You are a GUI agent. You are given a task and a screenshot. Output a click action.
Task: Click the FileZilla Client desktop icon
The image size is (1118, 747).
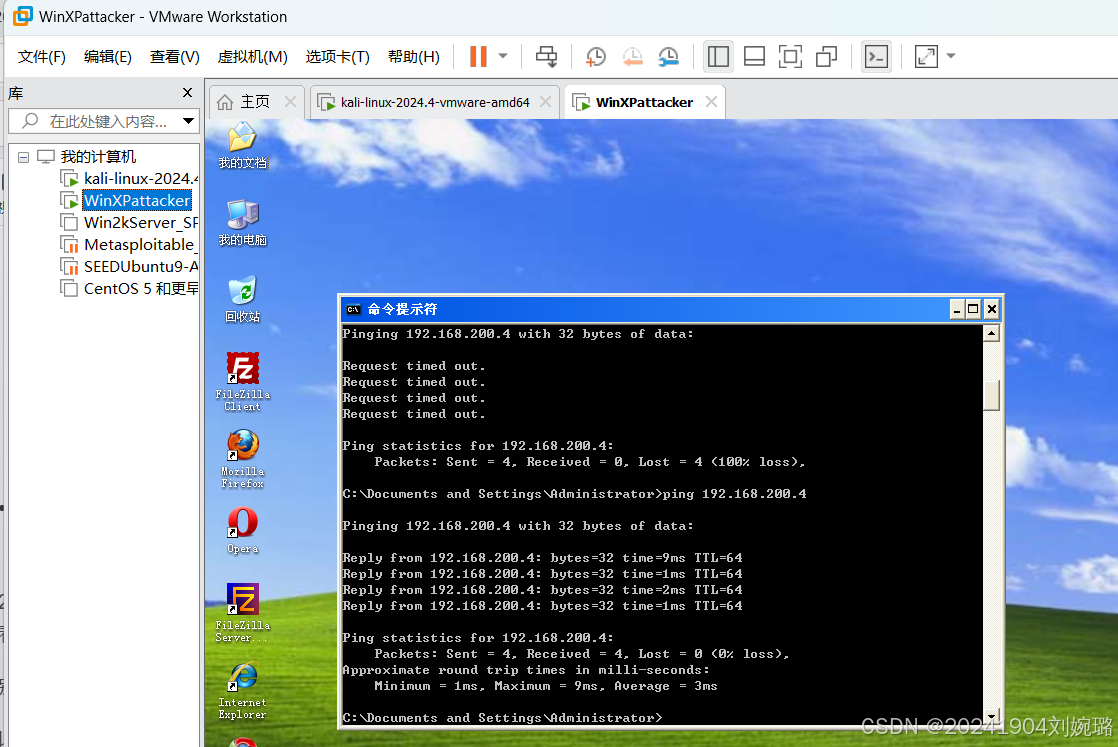coord(242,381)
